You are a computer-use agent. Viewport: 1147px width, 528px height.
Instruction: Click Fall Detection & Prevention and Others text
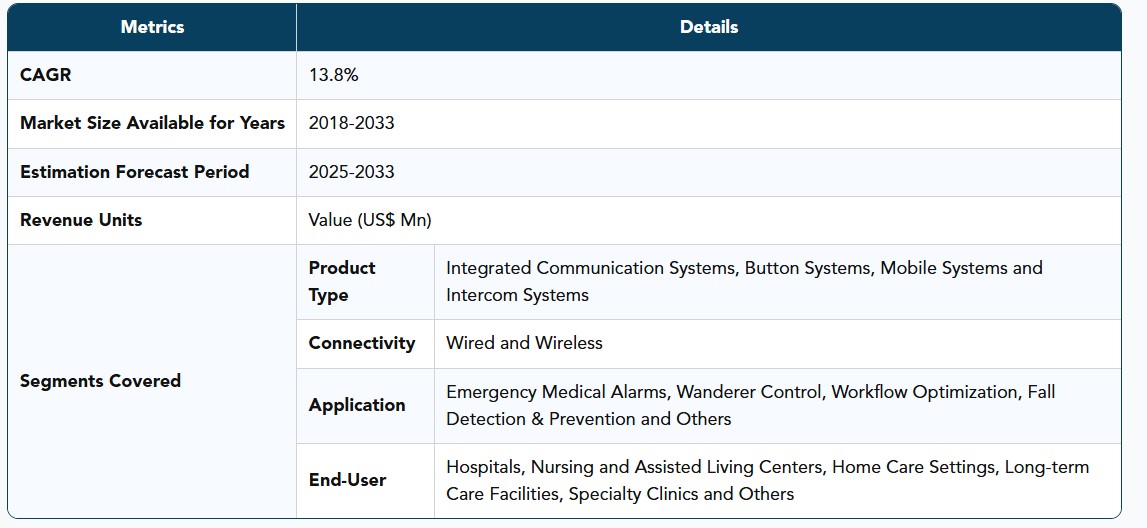(x=589, y=419)
